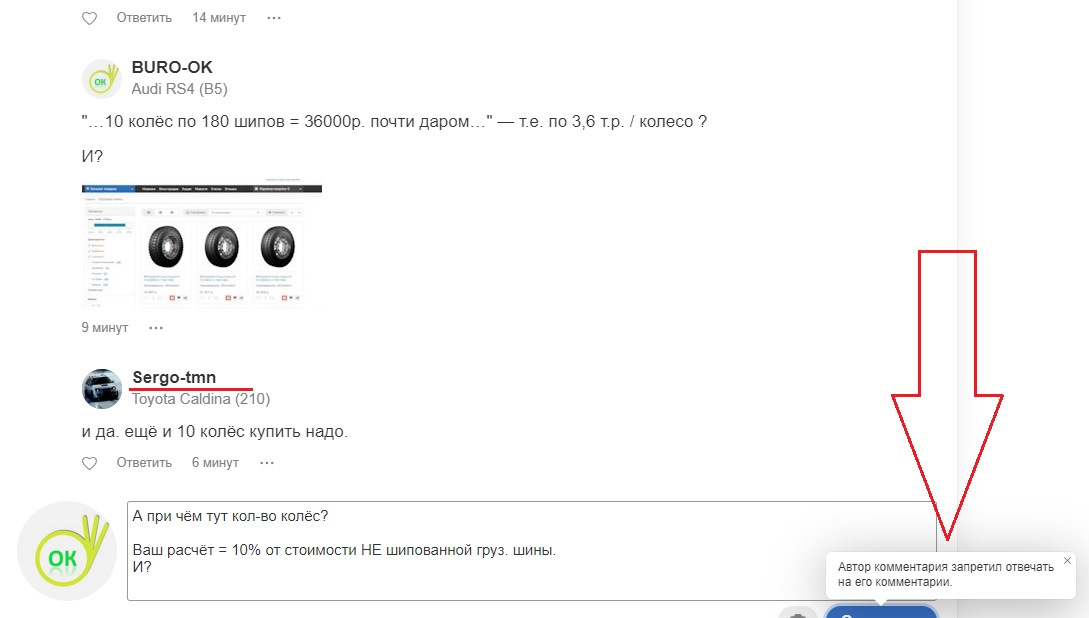This screenshot has width=1089, height=618.
Task: Click Sergo-tmn's car avatar
Action: pyautogui.click(x=101, y=389)
